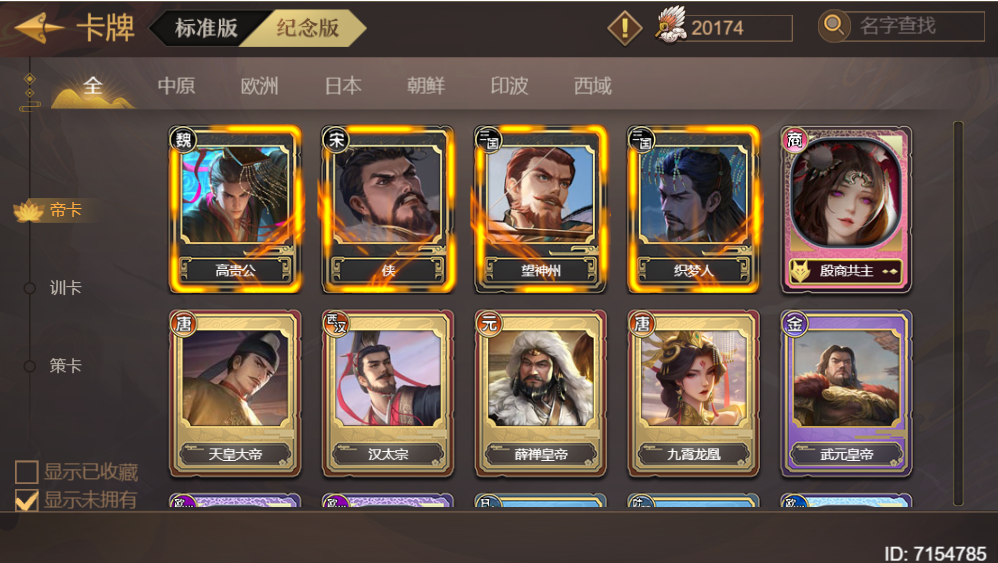Viewport: 998px width, 563px height.
Task: Select the lotus icon next to 帝卡
Action: [27, 211]
